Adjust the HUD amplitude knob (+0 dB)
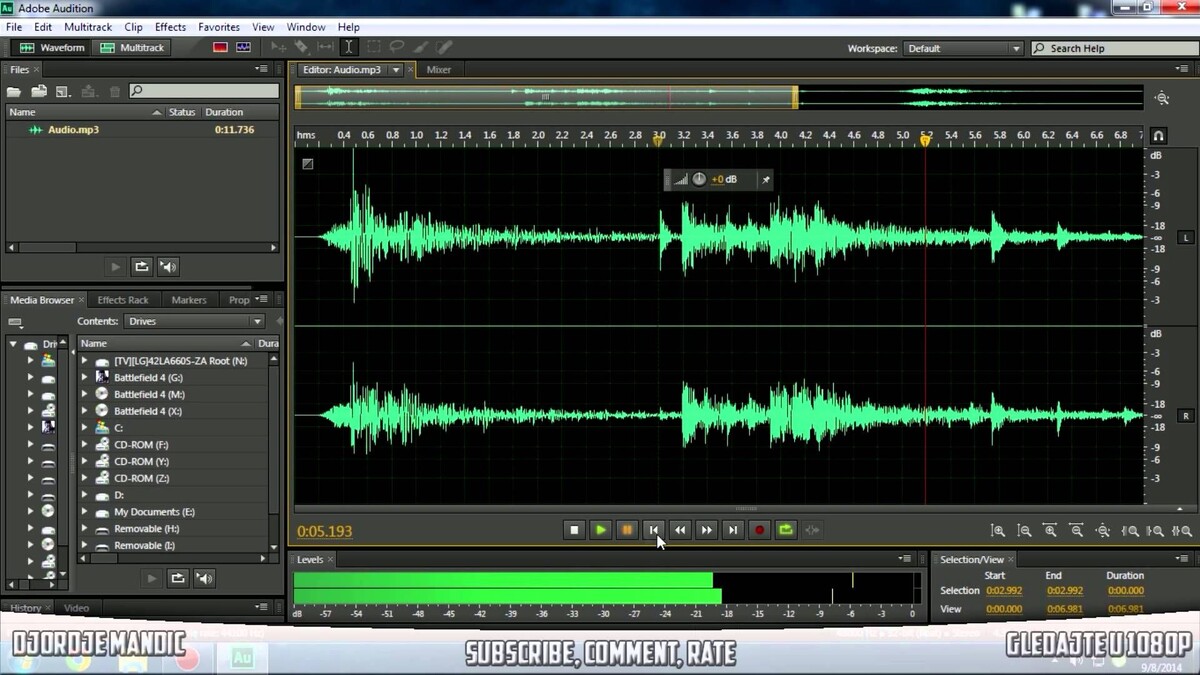 pyautogui.click(x=699, y=179)
